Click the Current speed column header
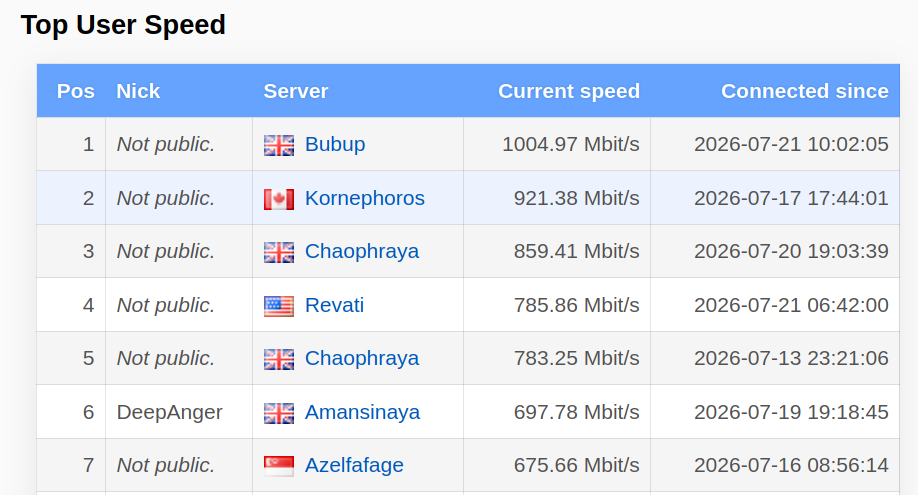 point(568,91)
